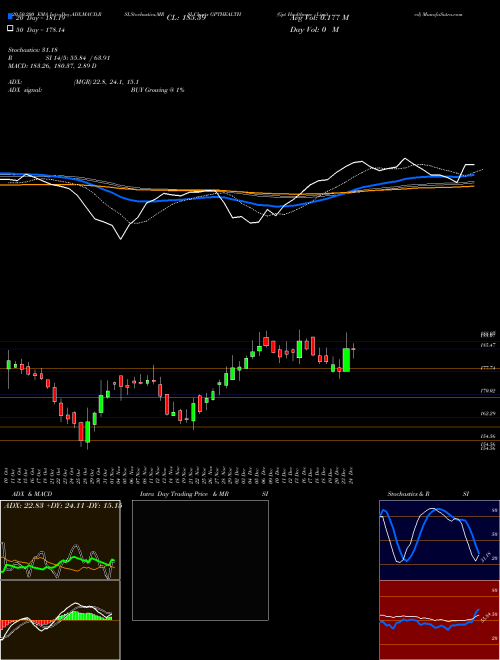
Task: Click the 'Avg Vol: 0.177 M' text
Action: (319, 18)
